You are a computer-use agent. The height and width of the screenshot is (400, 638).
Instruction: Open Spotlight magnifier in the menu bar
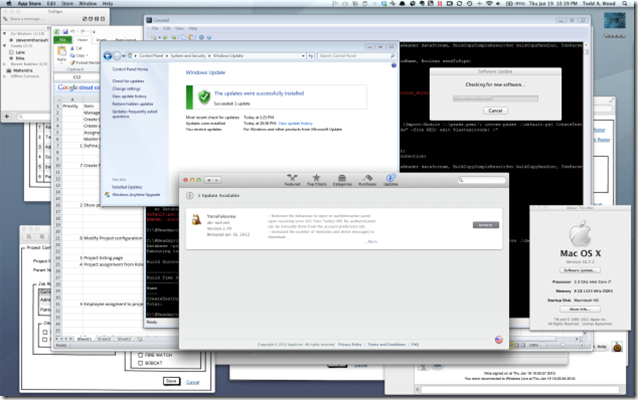pos(625,3)
